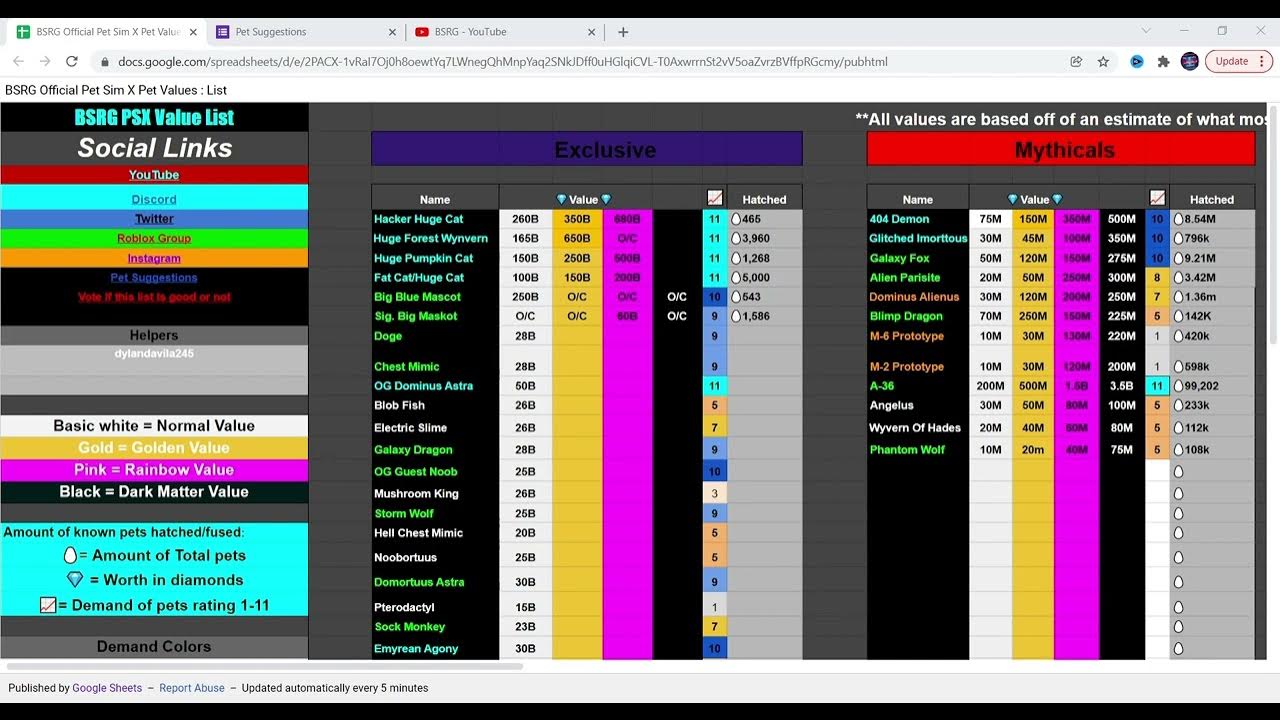
Task: Select the Phantom Wolf cell
Action: pos(918,450)
